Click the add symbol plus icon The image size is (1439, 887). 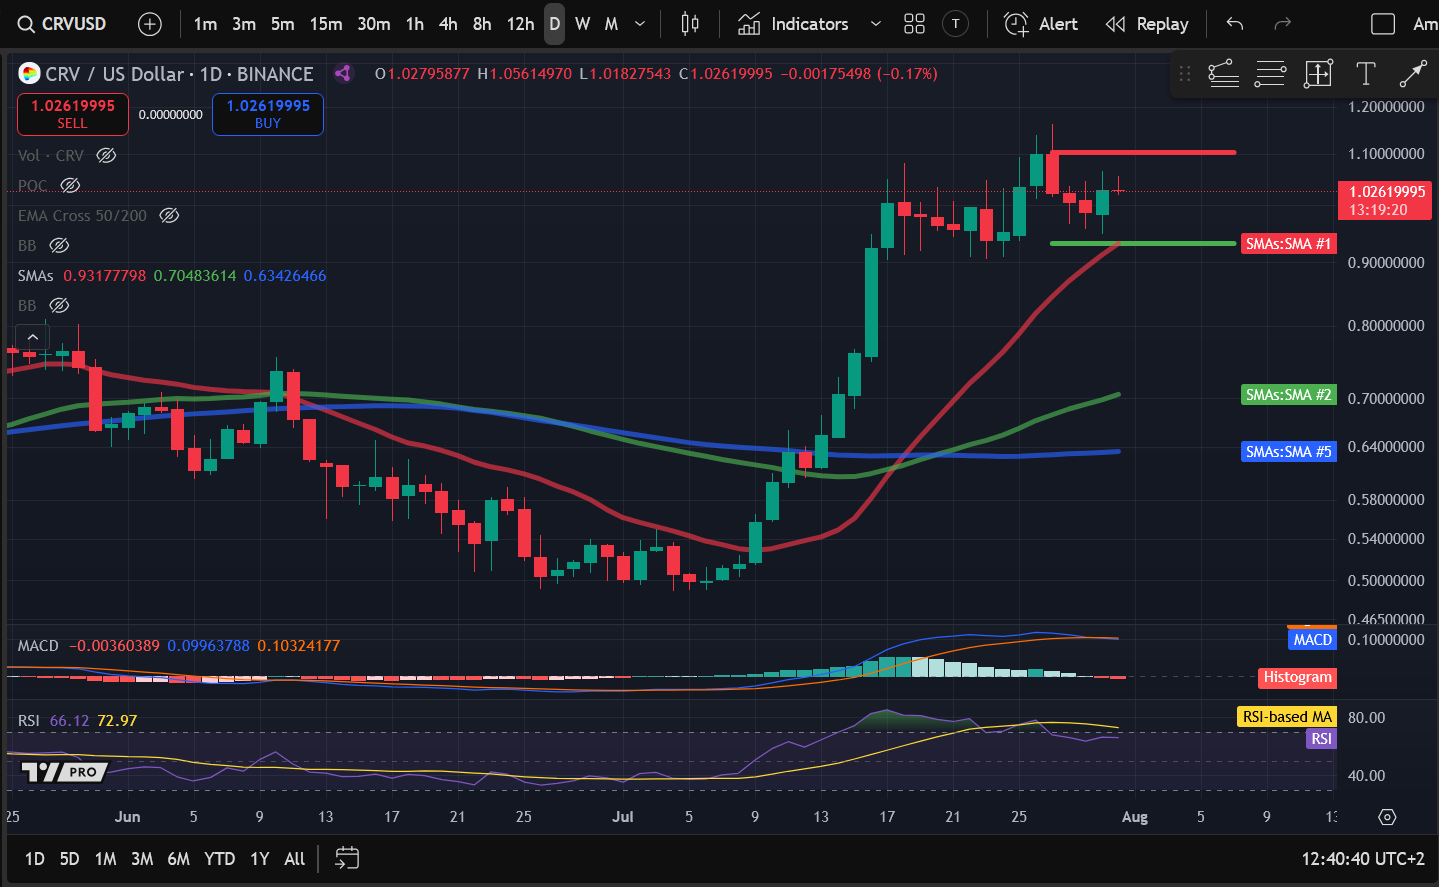tap(150, 24)
